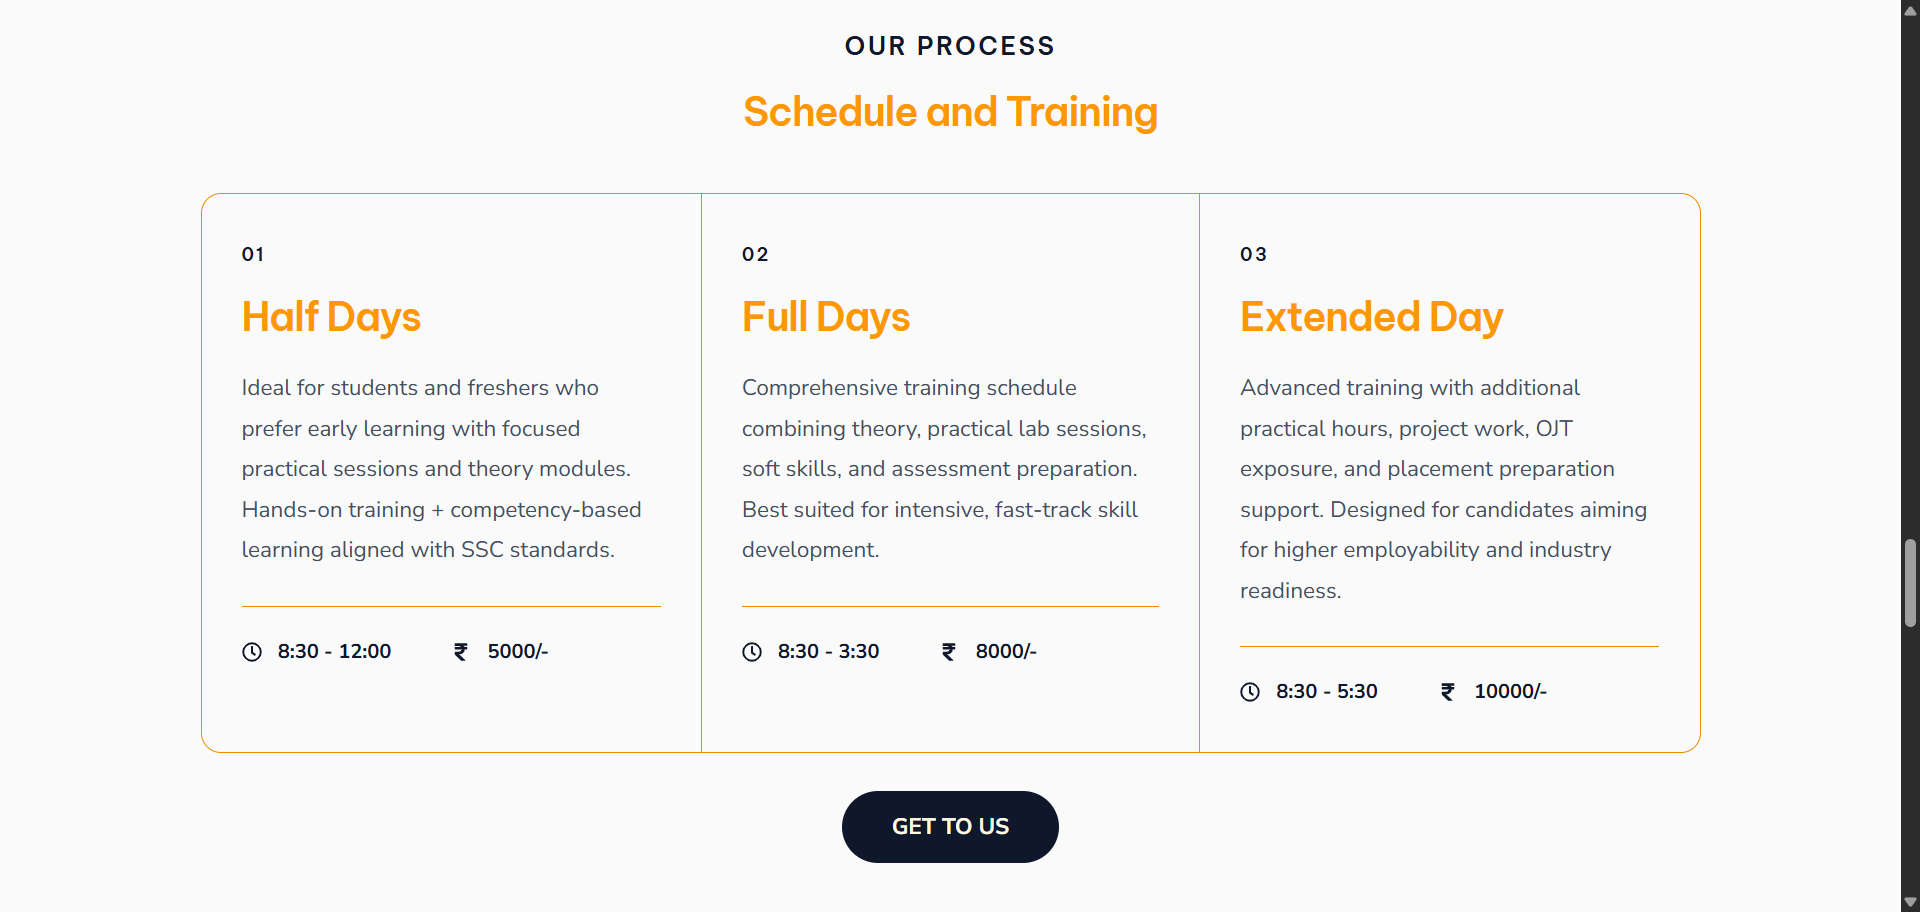
Task: Click the vertical scrollbar thumb
Action: [x=1910, y=583]
